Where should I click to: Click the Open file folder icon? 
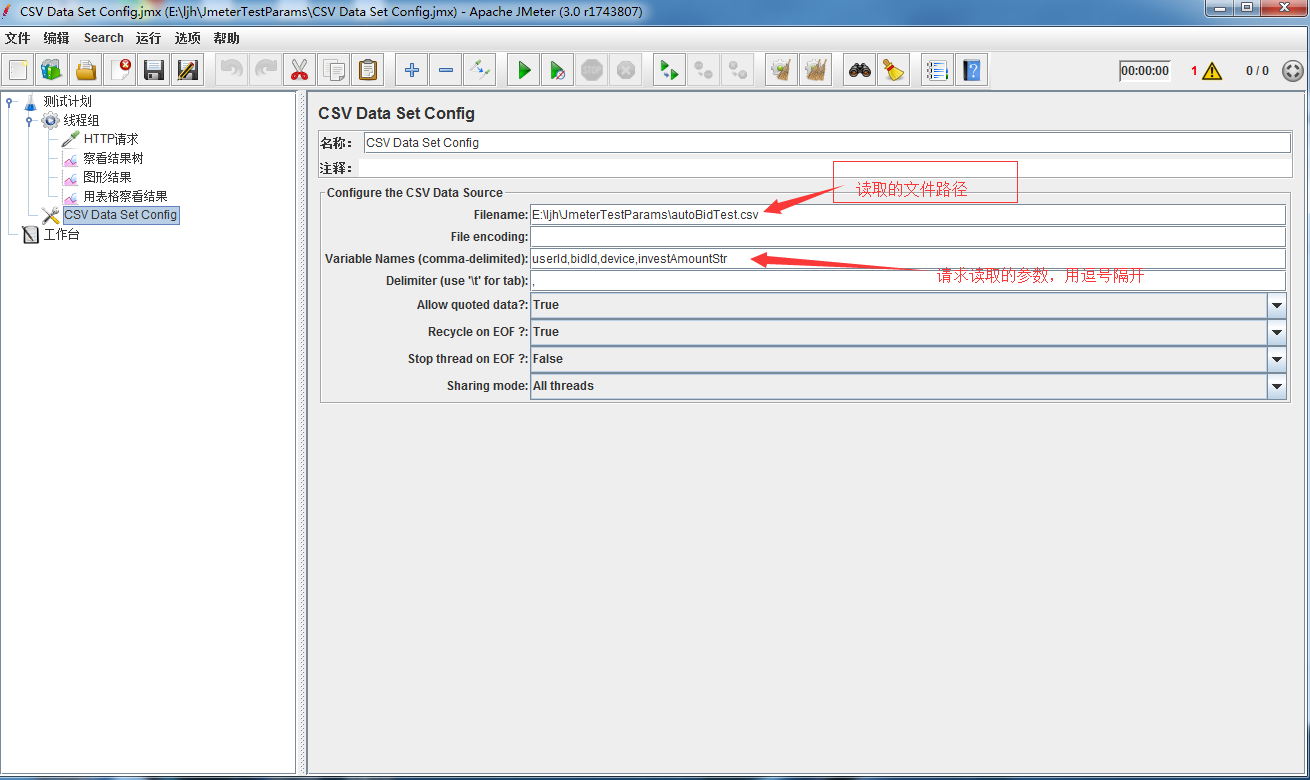[86, 70]
